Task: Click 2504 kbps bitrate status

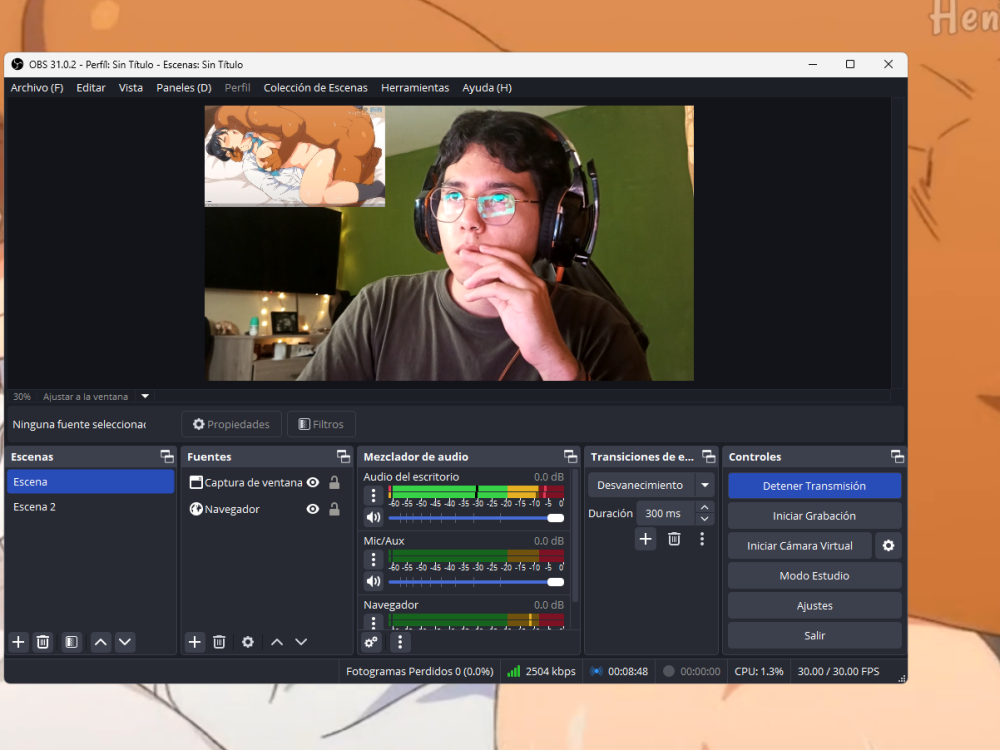Action: (541, 671)
